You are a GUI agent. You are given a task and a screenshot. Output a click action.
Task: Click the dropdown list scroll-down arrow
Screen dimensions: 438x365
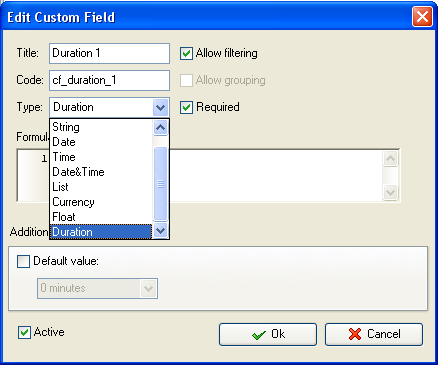click(x=161, y=230)
